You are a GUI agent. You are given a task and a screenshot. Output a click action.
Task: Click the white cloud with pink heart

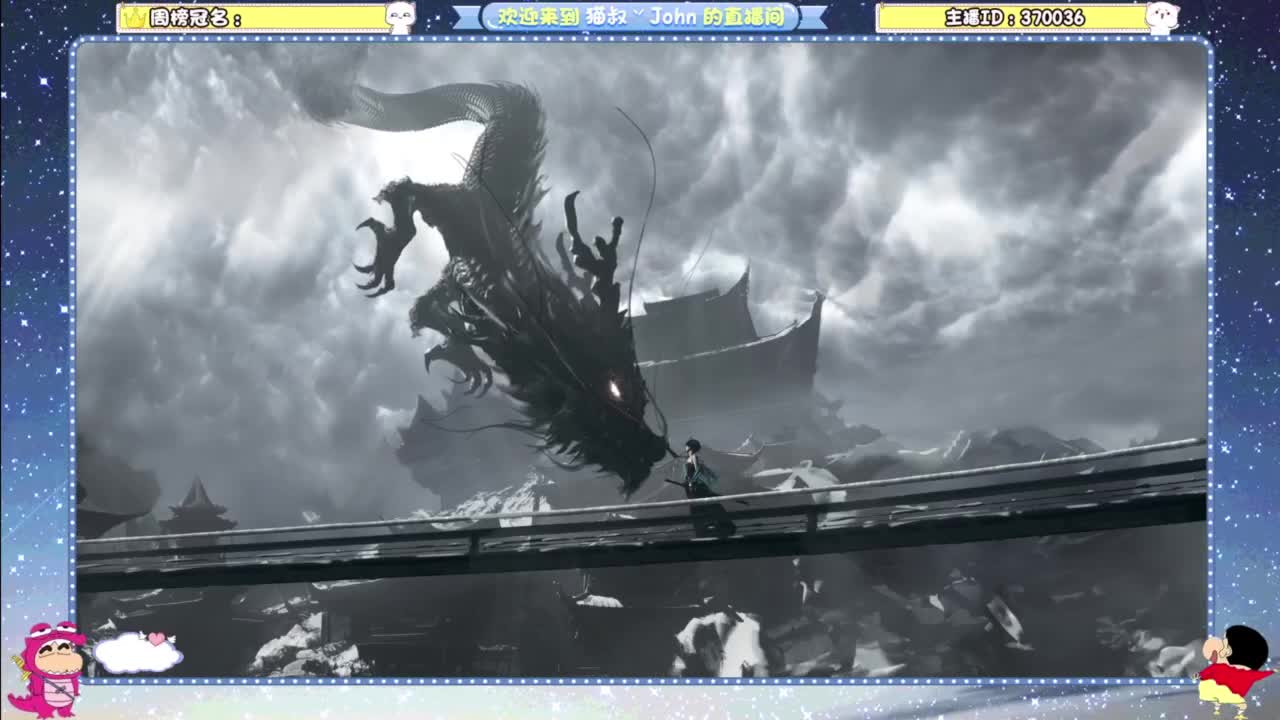click(x=137, y=652)
